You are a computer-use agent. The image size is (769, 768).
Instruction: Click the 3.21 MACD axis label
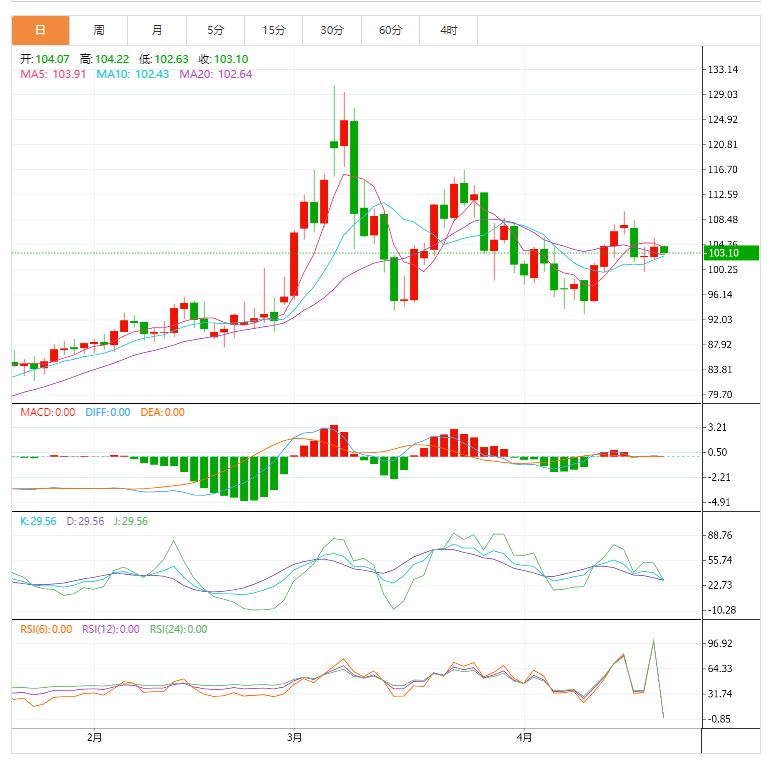tap(718, 427)
